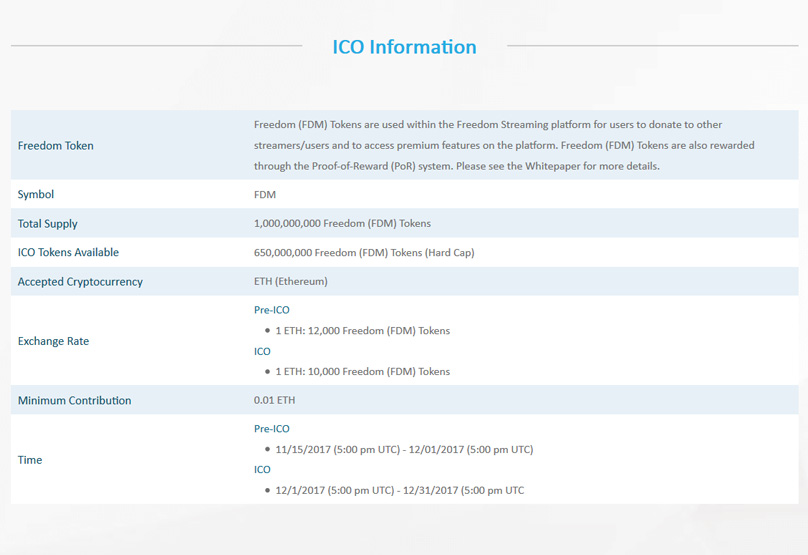808x555 pixels.
Task: Click ICO heading under Exchange Rate
Action: coord(262,351)
